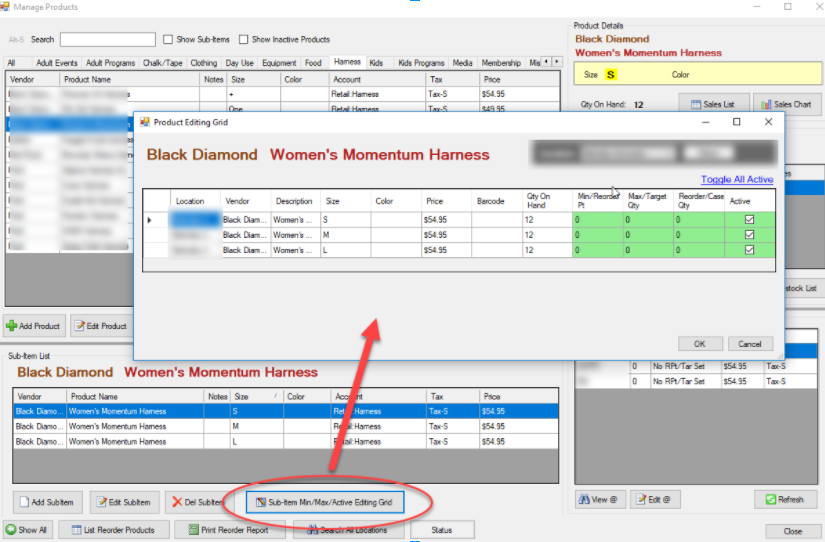Click the red X Del SubItem icon
Image resolution: width=825 pixels, height=542 pixels.
coord(177,502)
